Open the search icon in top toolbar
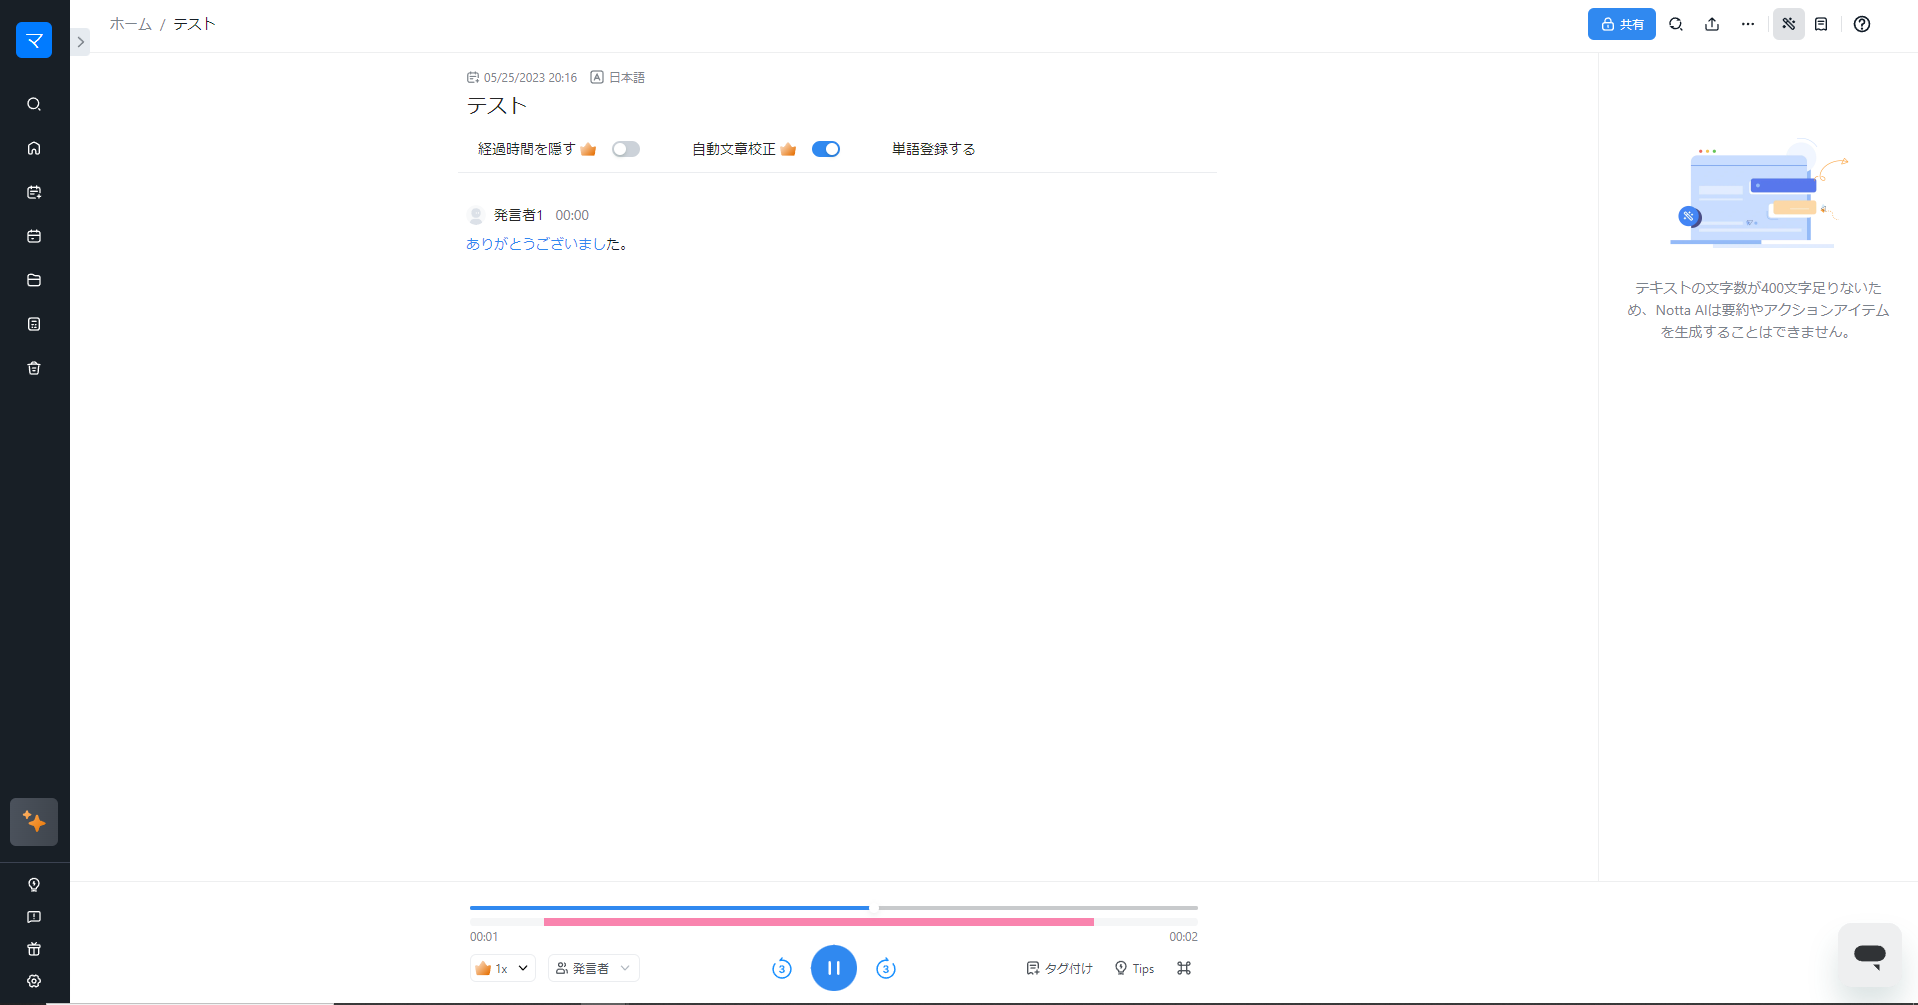The height and width of the screenshot is (1005, 1918). [x=1676, y=24]
